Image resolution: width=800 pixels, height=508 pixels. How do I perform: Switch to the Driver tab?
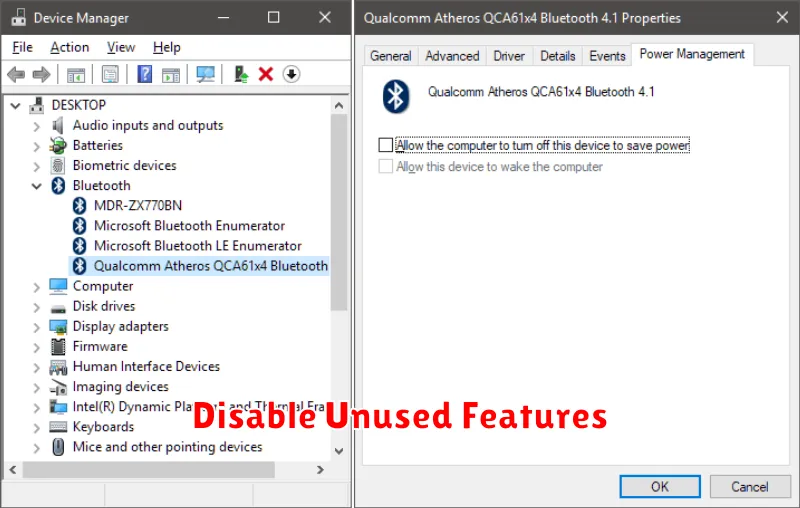click(509, 56)
